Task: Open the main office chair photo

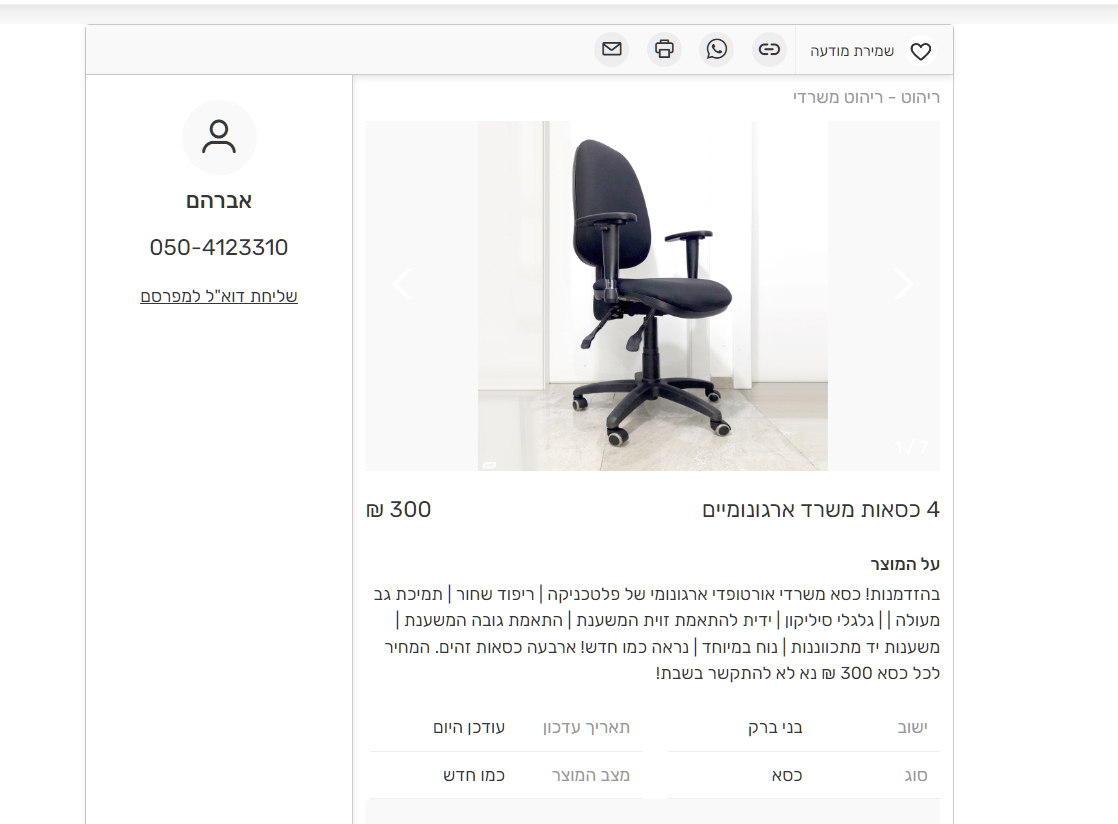Action: (652, 296)
